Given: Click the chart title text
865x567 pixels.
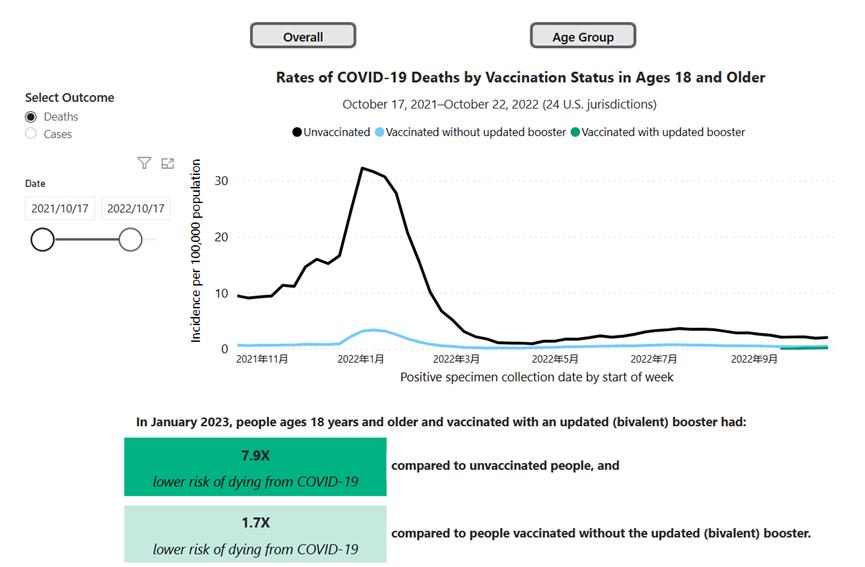Looking at the screenshot, I should click(x=520, y=77).
